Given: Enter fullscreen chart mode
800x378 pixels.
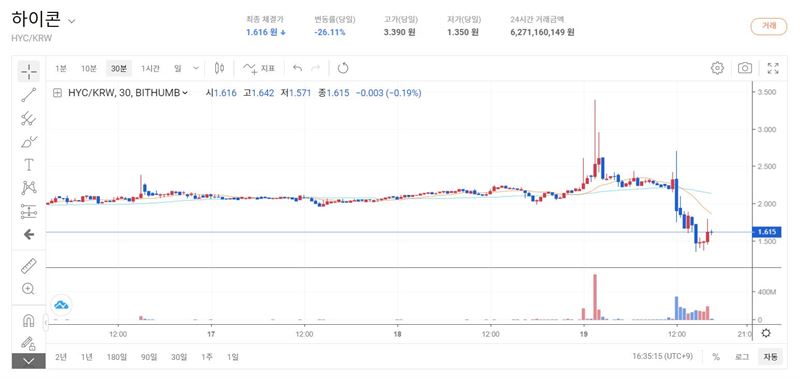Looking at the screenshot, I should click(x=773, y=68).
